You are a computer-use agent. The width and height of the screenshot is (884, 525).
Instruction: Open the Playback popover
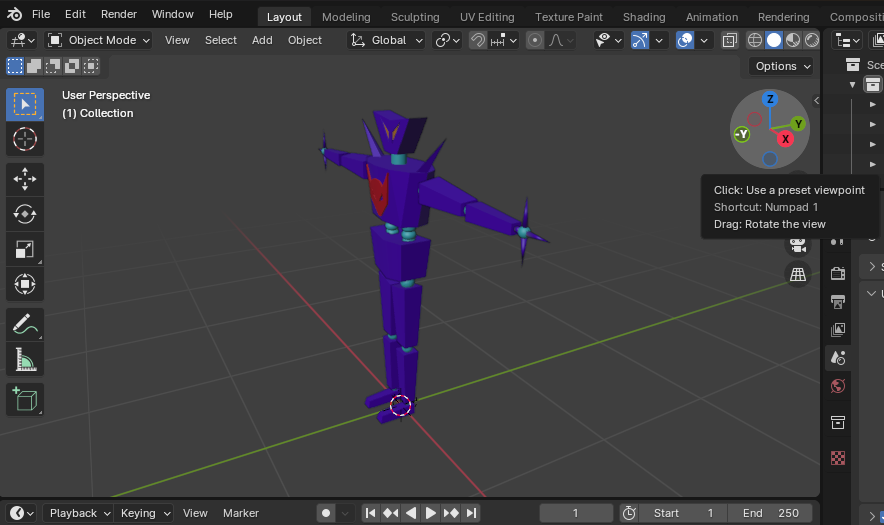tap(78, 513)
